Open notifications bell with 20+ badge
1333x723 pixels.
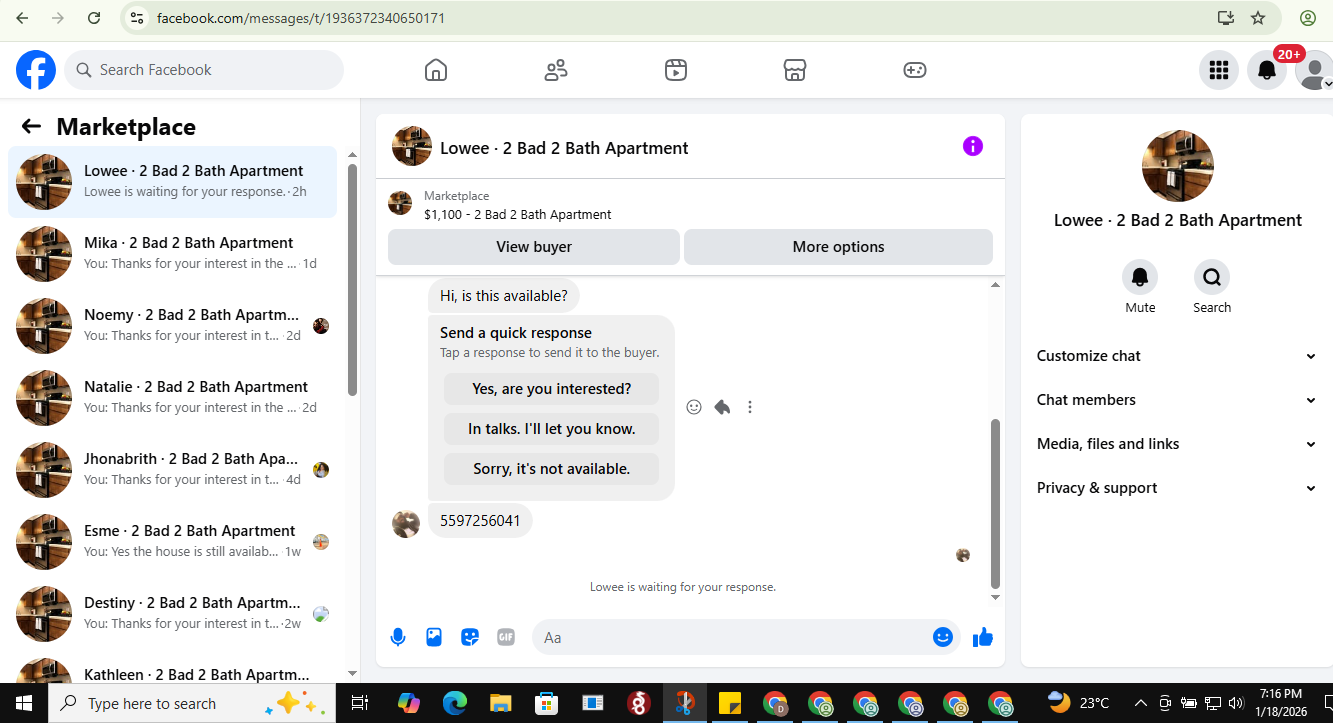point(1267,70)
